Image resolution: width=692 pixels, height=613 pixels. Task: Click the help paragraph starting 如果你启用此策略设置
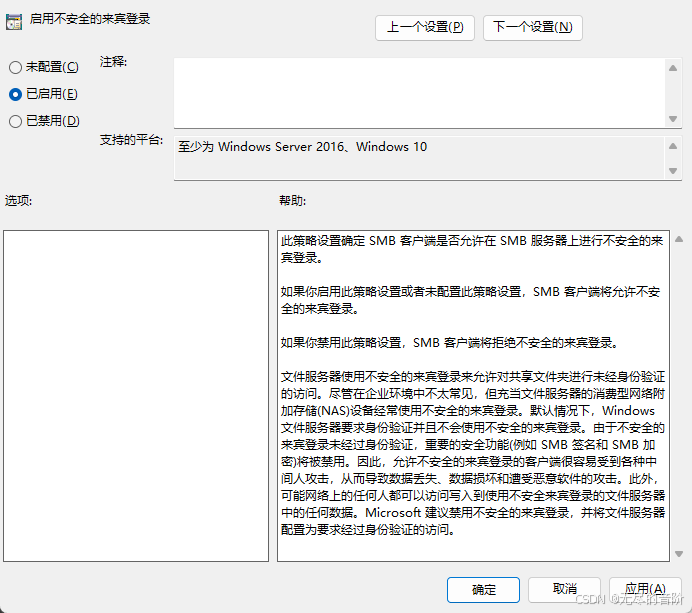pyautogui.click(x=470, y=300)
